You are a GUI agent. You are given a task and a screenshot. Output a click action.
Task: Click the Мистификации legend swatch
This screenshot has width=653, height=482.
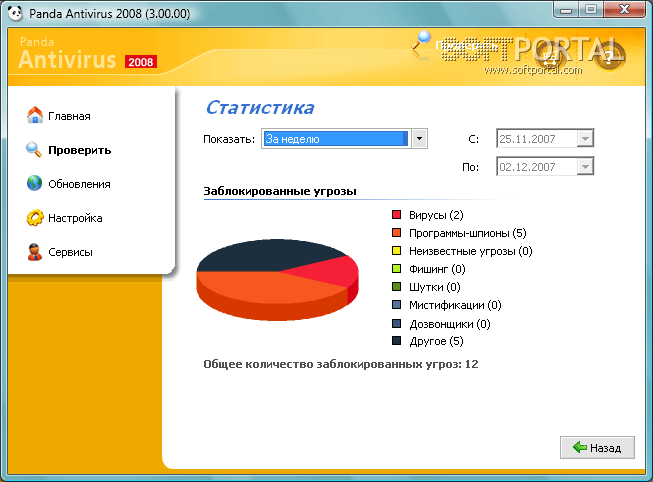396,305
